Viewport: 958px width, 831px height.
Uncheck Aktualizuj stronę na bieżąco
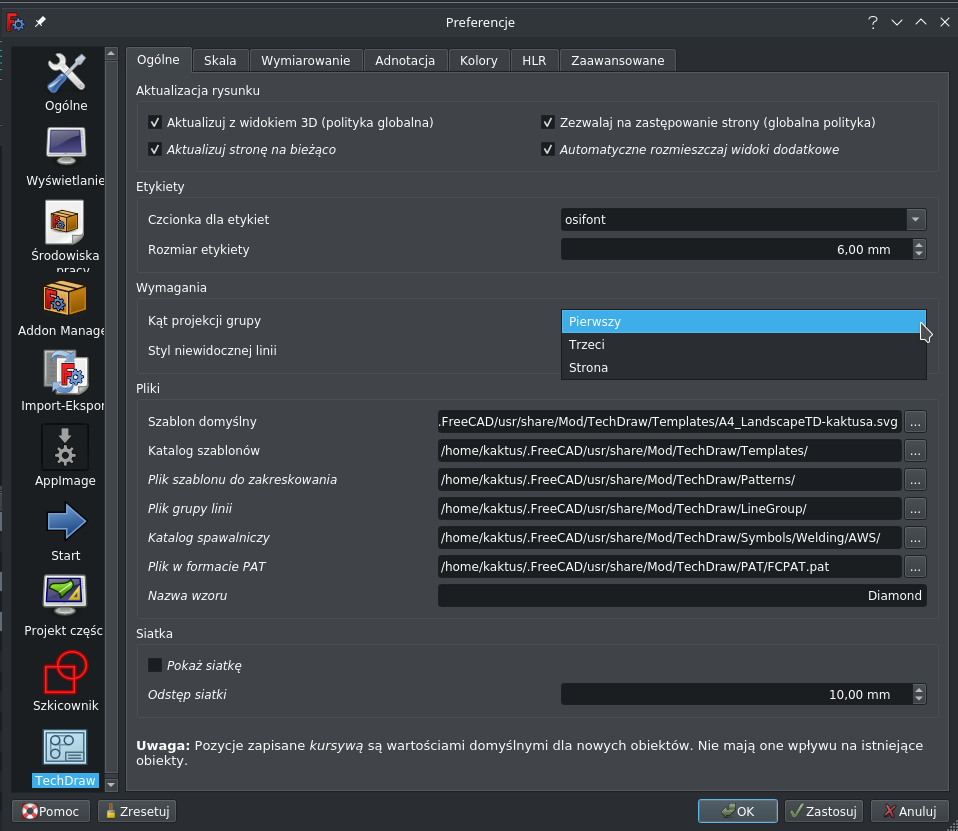tap(155, 150)
